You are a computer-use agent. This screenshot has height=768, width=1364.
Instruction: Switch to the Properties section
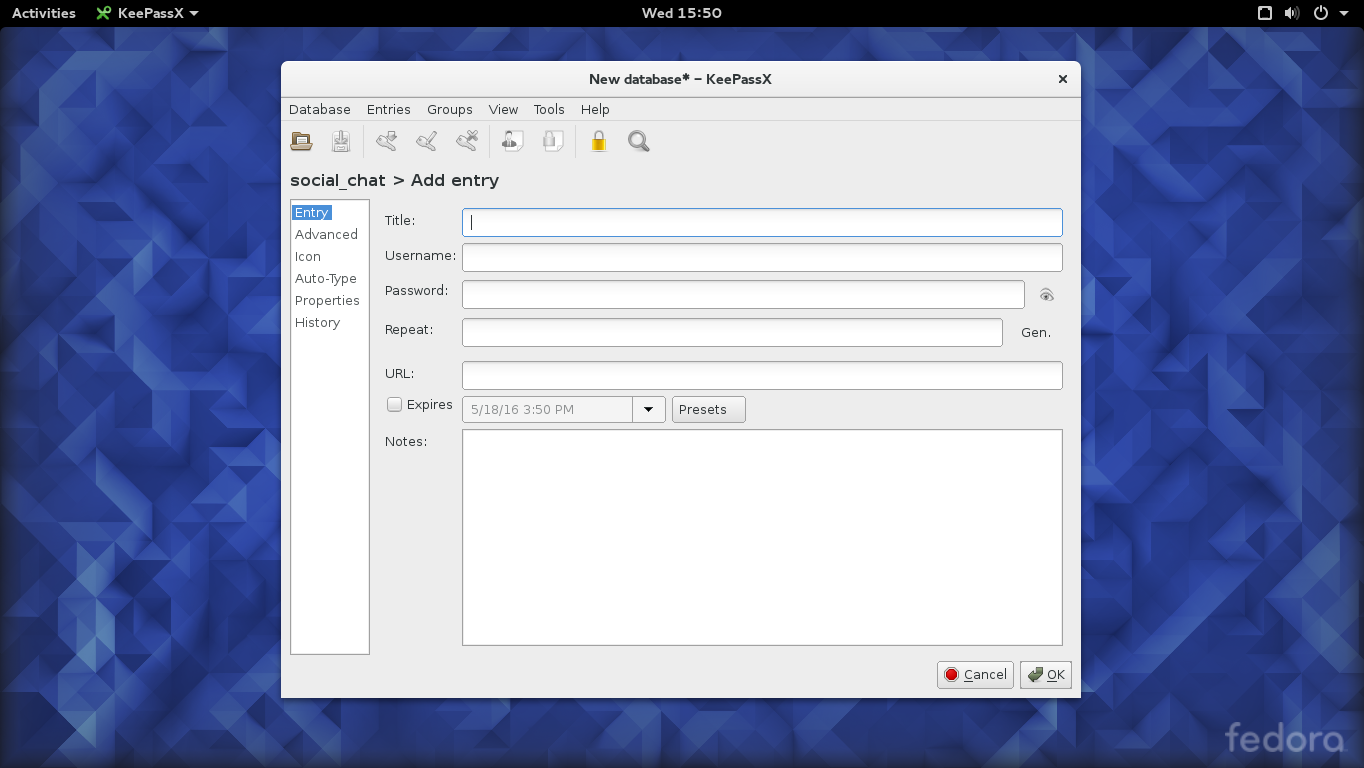click(327, 301)
